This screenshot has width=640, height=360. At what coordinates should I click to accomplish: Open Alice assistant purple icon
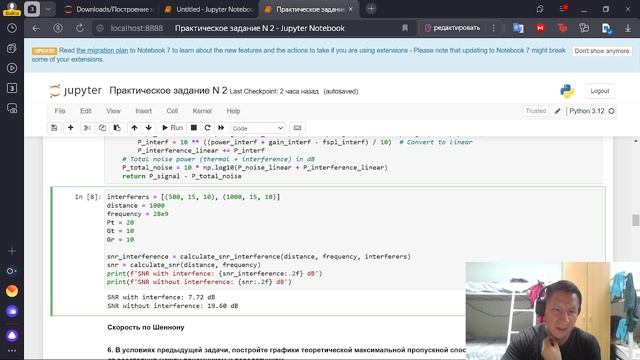click(x=12, y=336)
